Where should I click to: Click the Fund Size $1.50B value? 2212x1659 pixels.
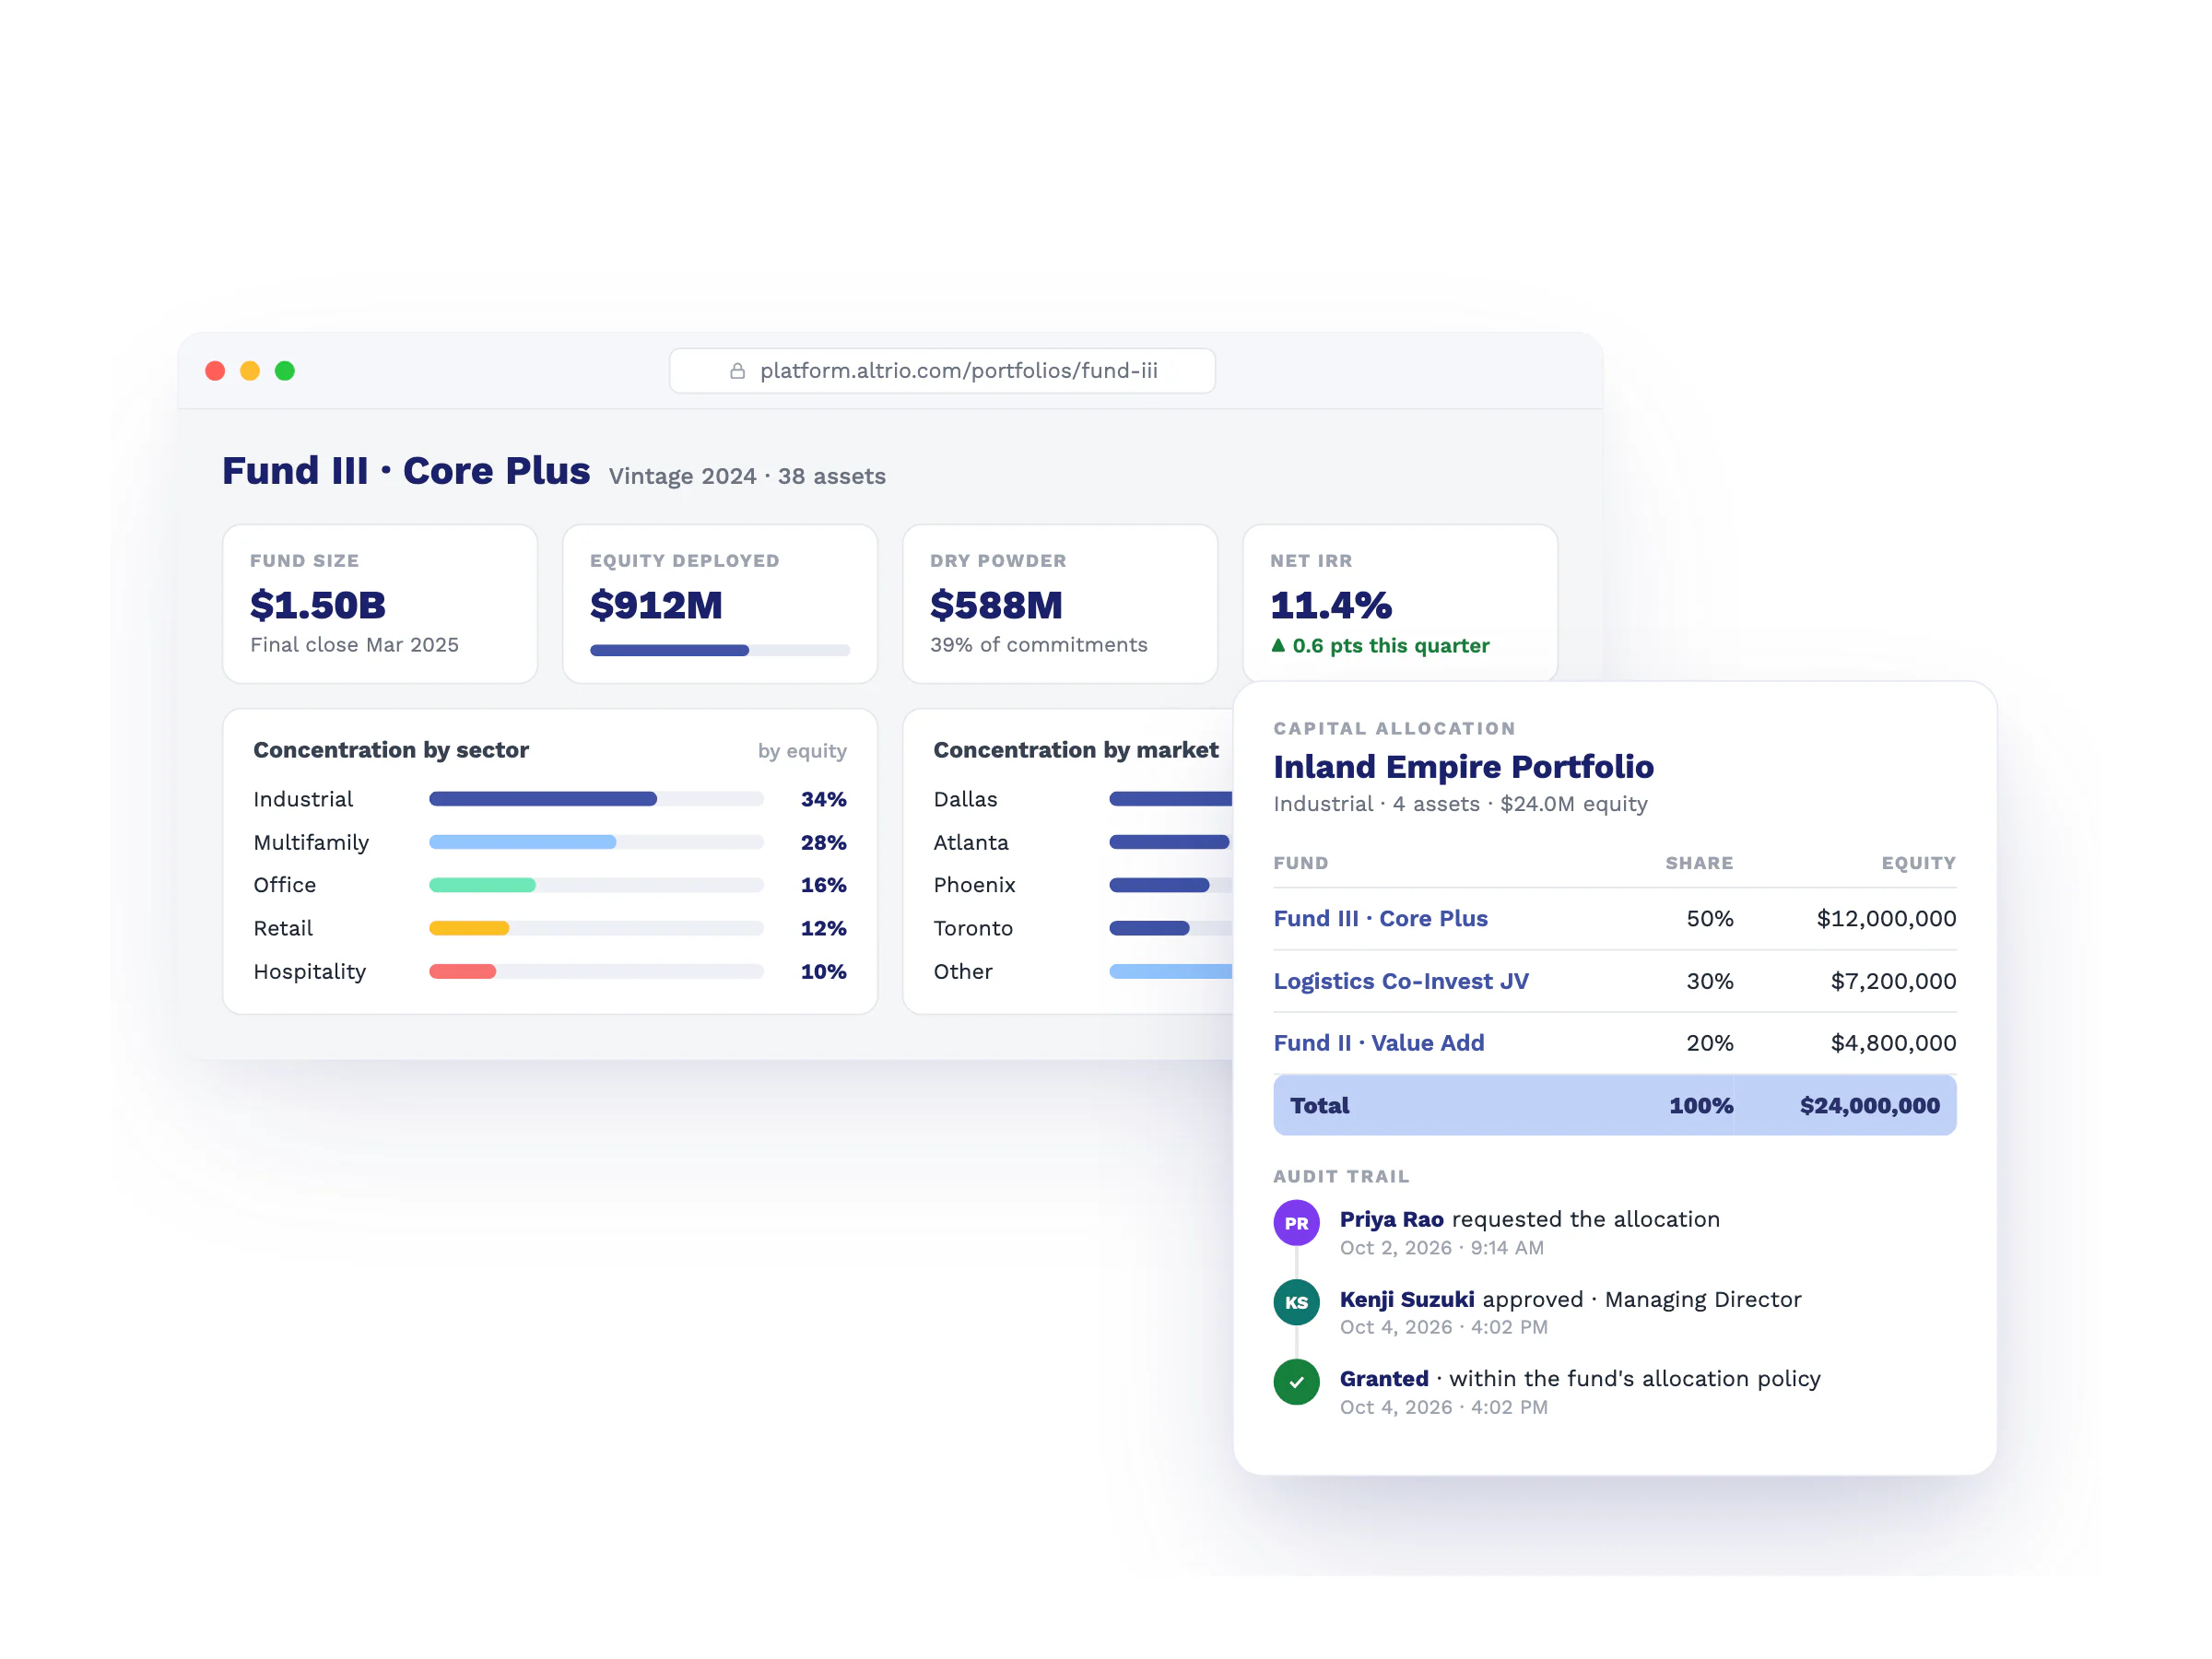tap(318, 605)
